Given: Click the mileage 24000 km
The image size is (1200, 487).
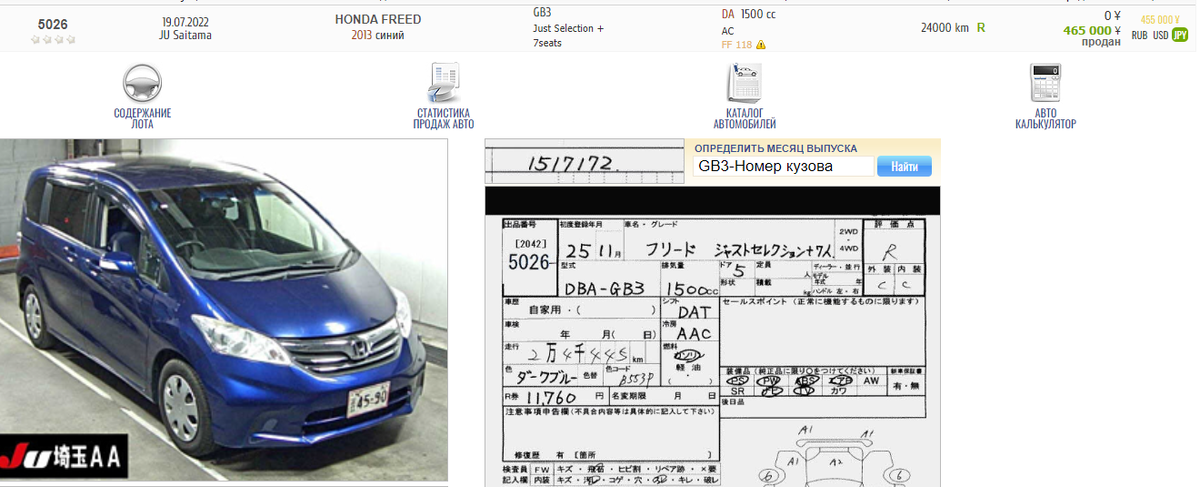Looking at the screenshot, I should click(945, 27).
